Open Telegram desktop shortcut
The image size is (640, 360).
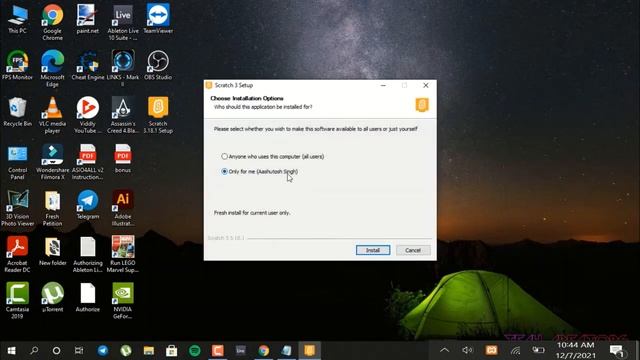[88, 205]
